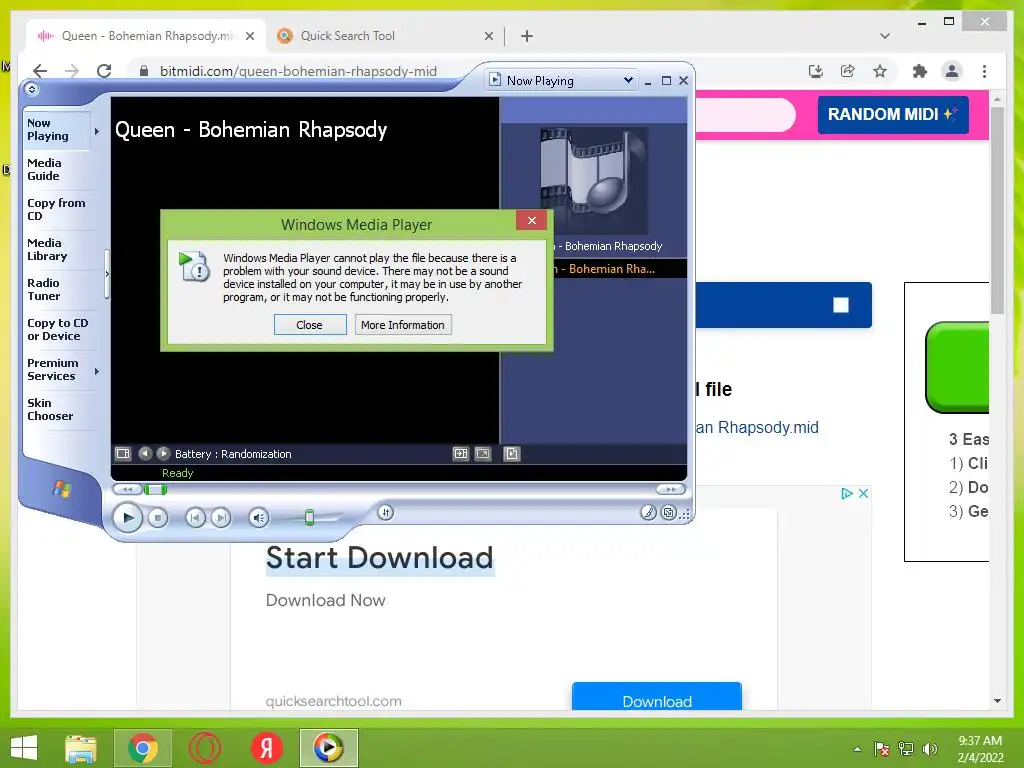Image resolution: width=1024 pixels, height=768 pixels.
Task: Toggle the maximize video pane icon
Action: [x=461, y=453]
